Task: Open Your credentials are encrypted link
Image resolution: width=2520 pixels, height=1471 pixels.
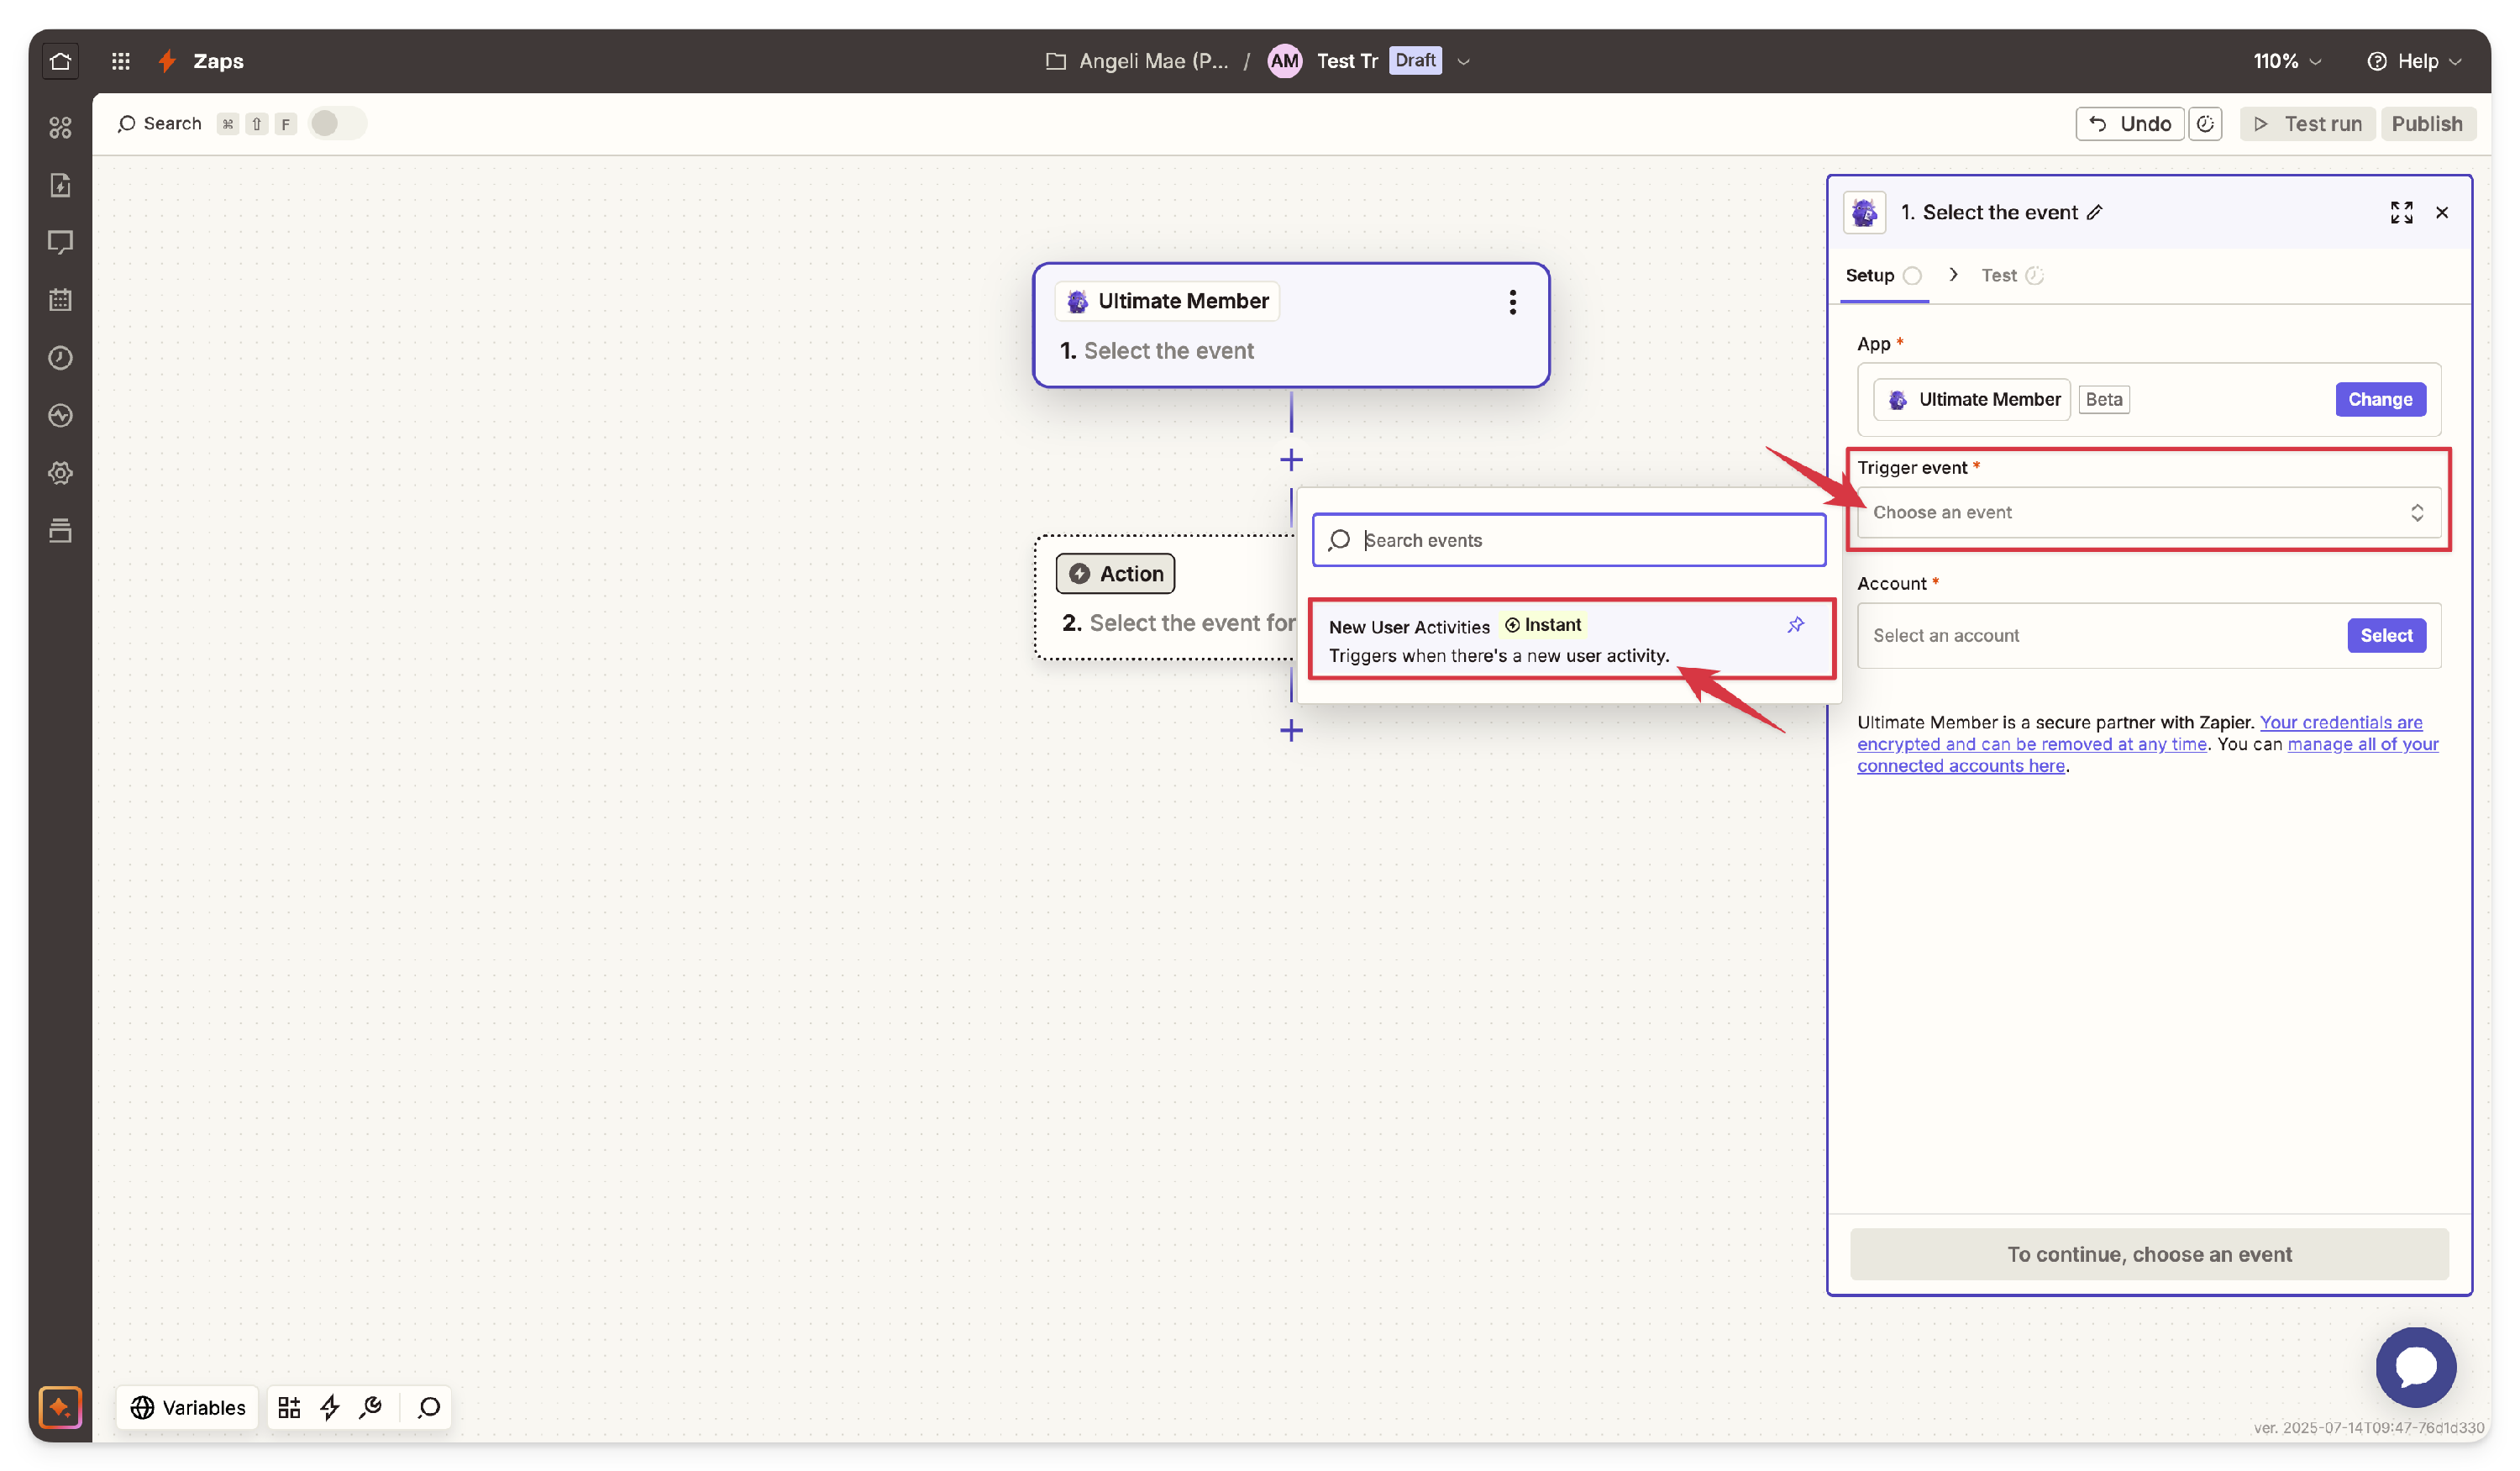Action: coord(2140,733)
